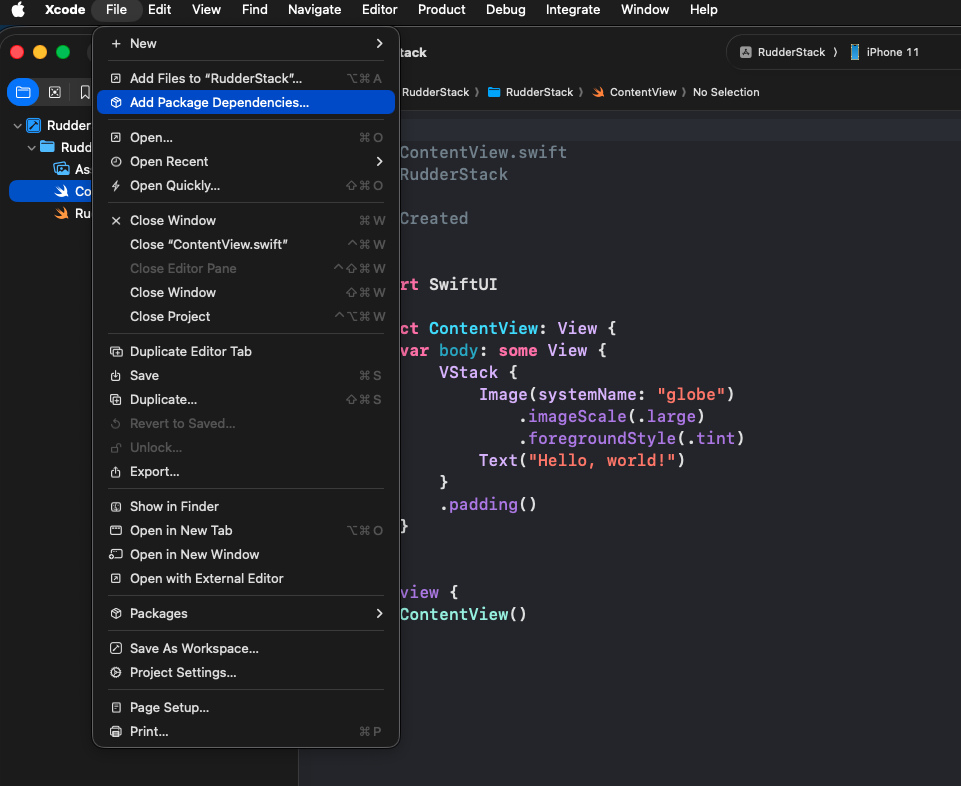Collapse the Rudd group folder chevron

pyautogui.click(x=31, y=148)
